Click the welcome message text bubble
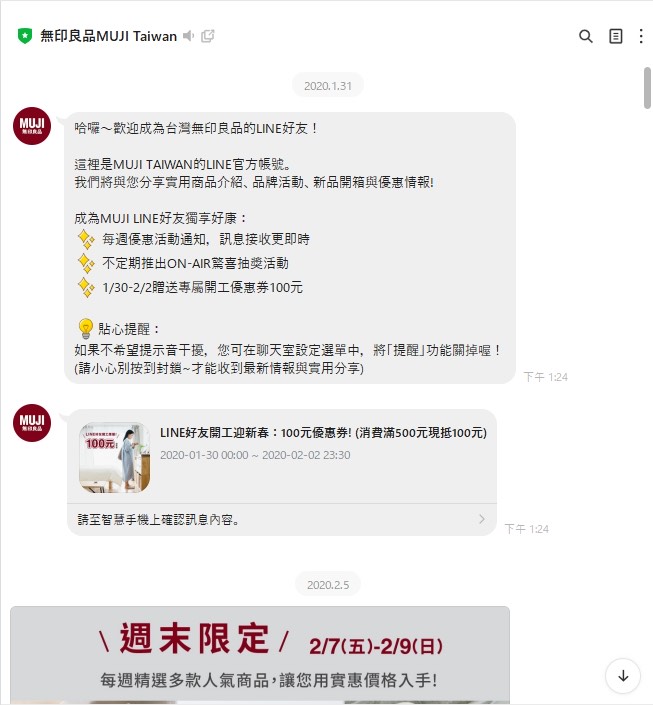 tap(290, 248)
